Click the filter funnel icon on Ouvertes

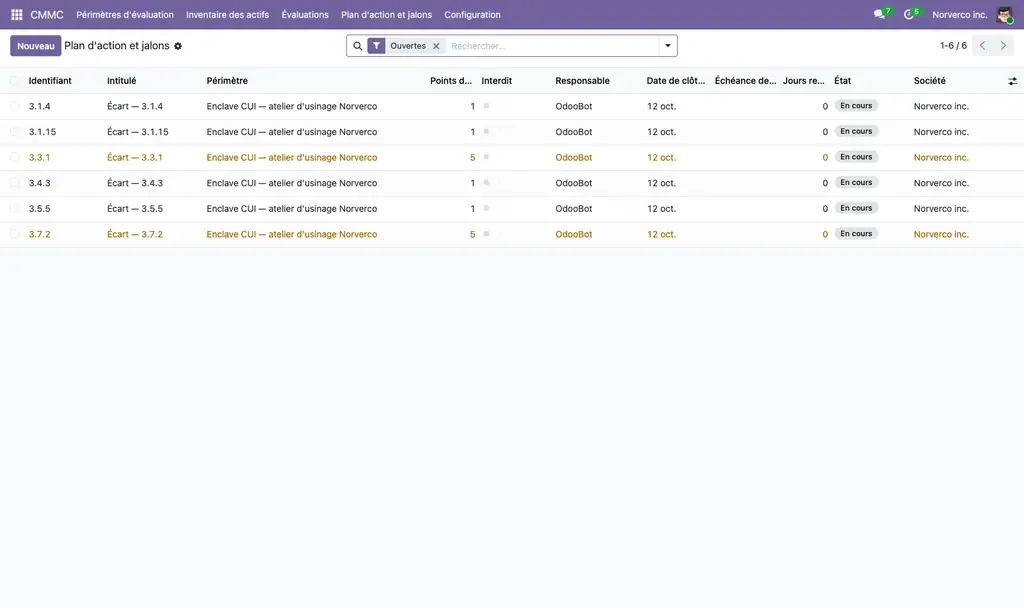tap(376, 46)
